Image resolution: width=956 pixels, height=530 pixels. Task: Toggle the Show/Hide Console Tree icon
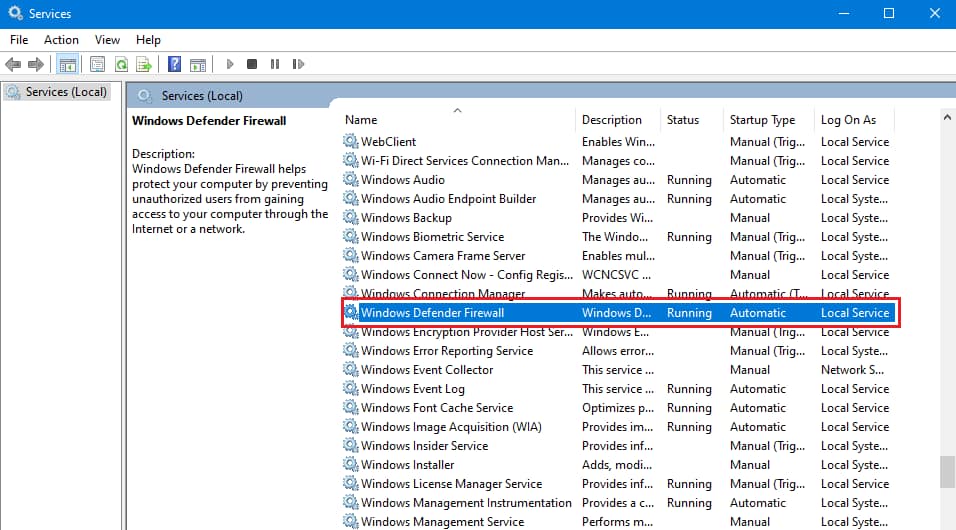(68, 64)
